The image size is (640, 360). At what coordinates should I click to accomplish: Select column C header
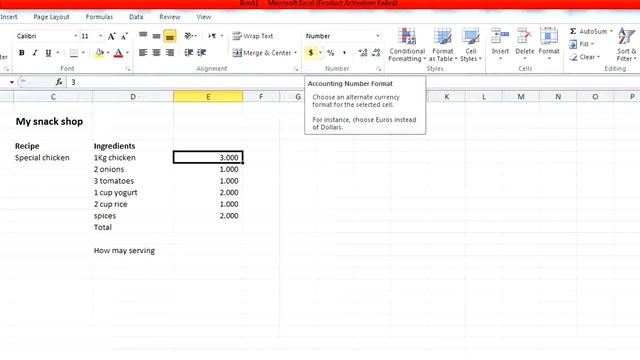[53, 97]
